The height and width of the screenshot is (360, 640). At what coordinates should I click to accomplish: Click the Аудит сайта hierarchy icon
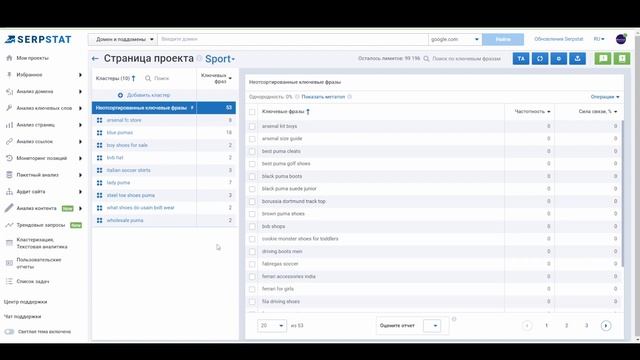pos(9,191)
